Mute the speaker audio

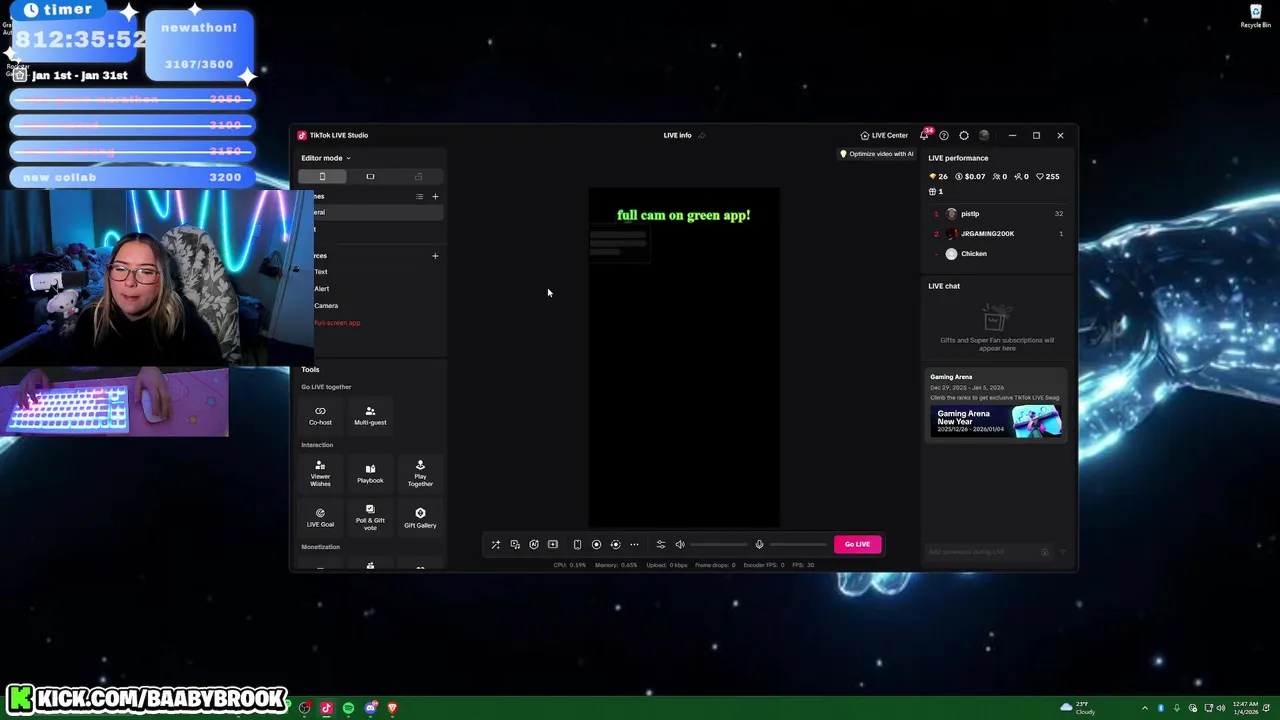pyautogui.click(x=680, y=545)
